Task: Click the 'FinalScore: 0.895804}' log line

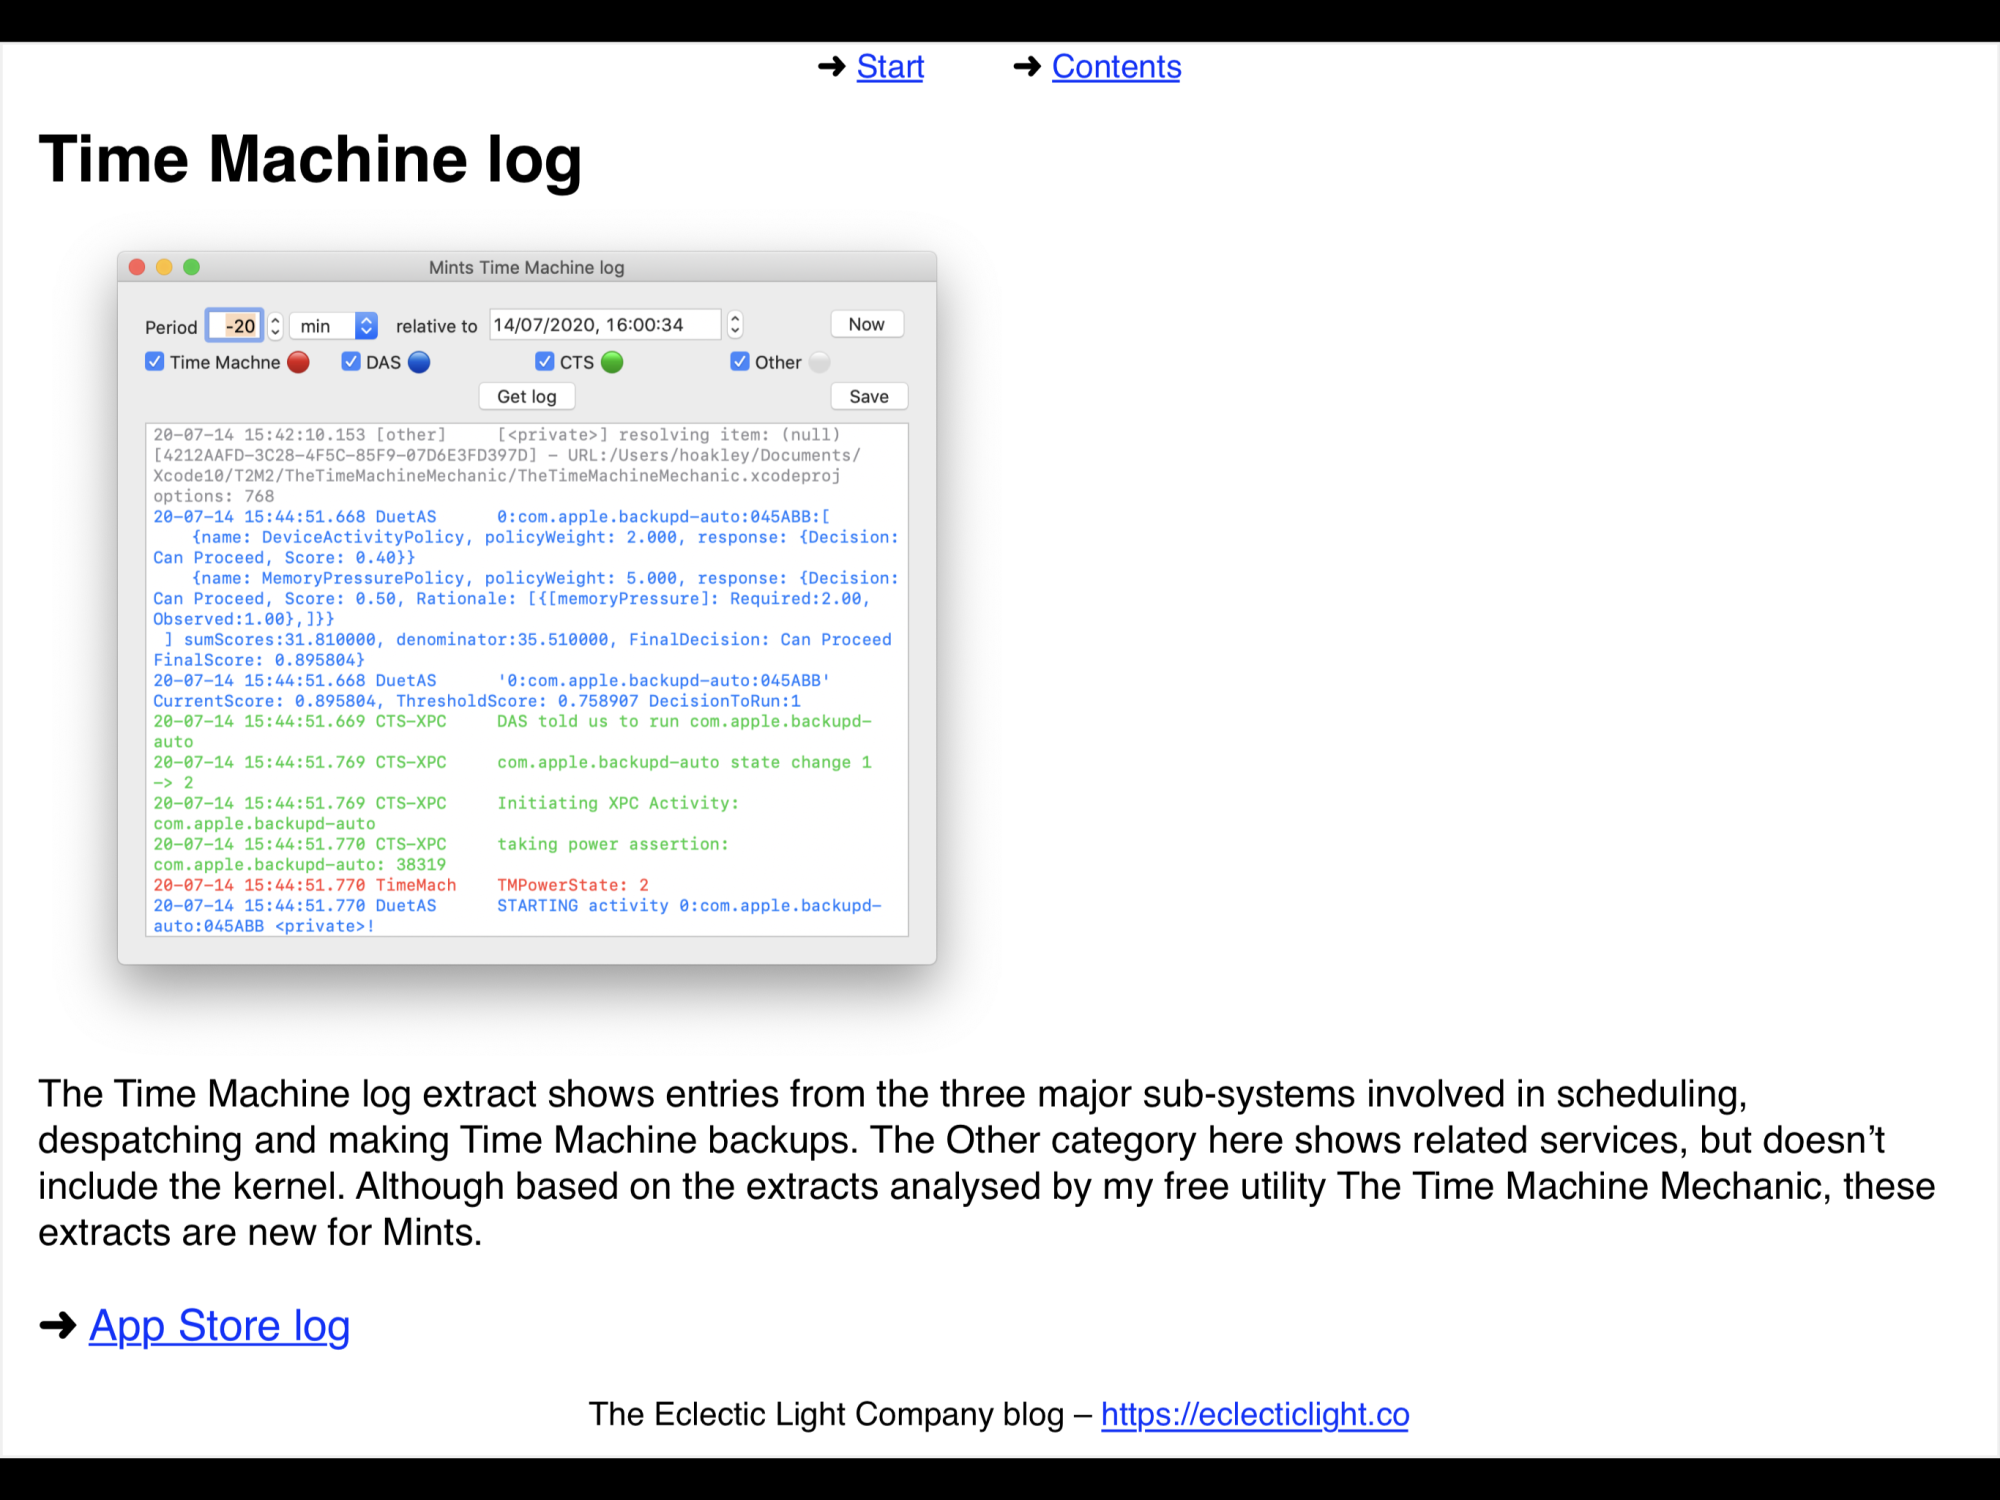Action: pyautogui.click(x=259, y=660)
